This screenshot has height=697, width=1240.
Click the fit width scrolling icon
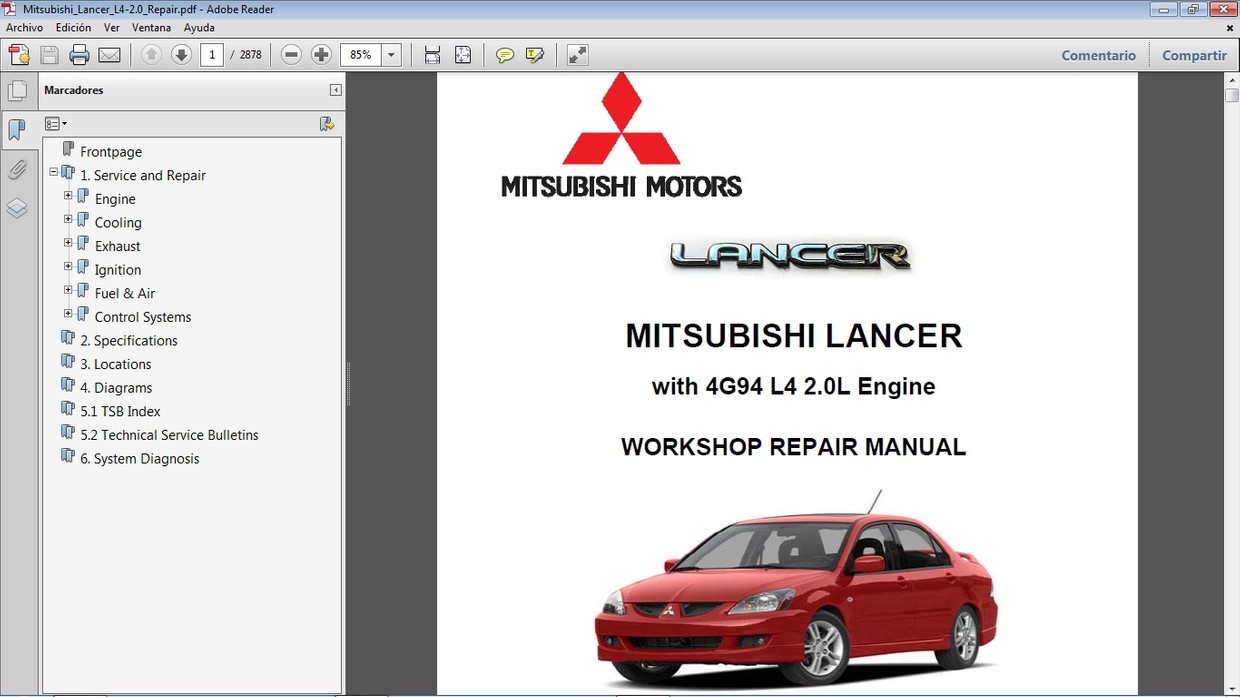432,55
